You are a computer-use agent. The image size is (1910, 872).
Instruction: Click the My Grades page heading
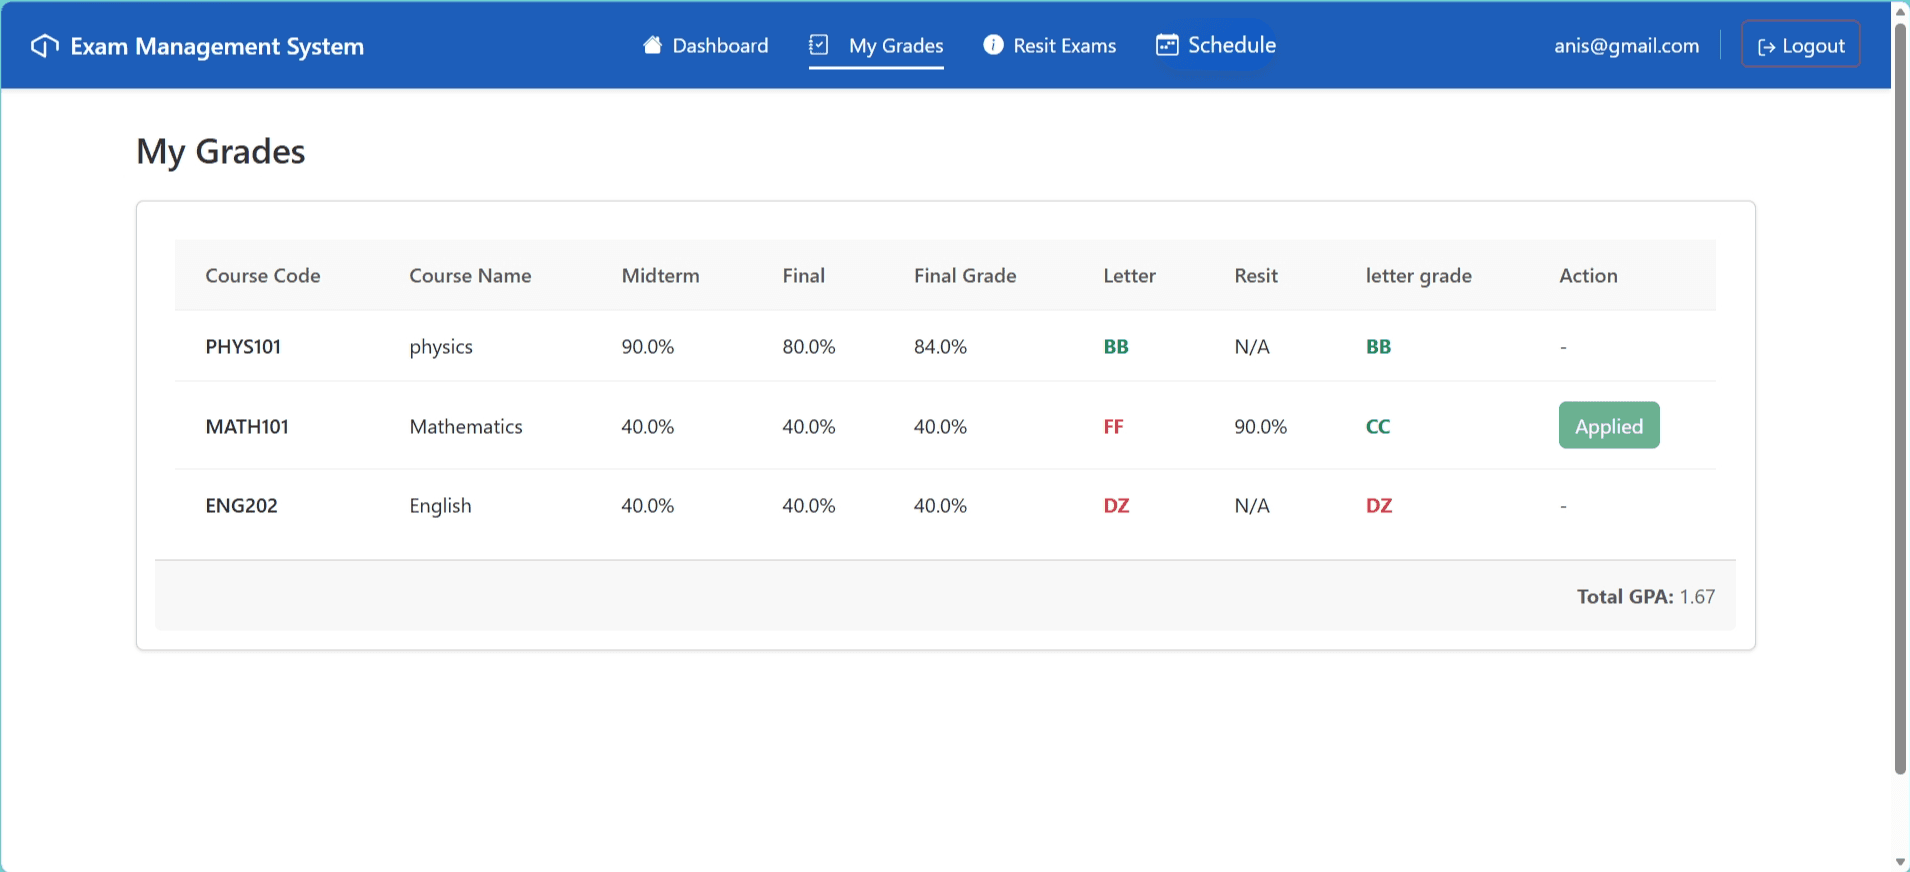pos(221,151)
